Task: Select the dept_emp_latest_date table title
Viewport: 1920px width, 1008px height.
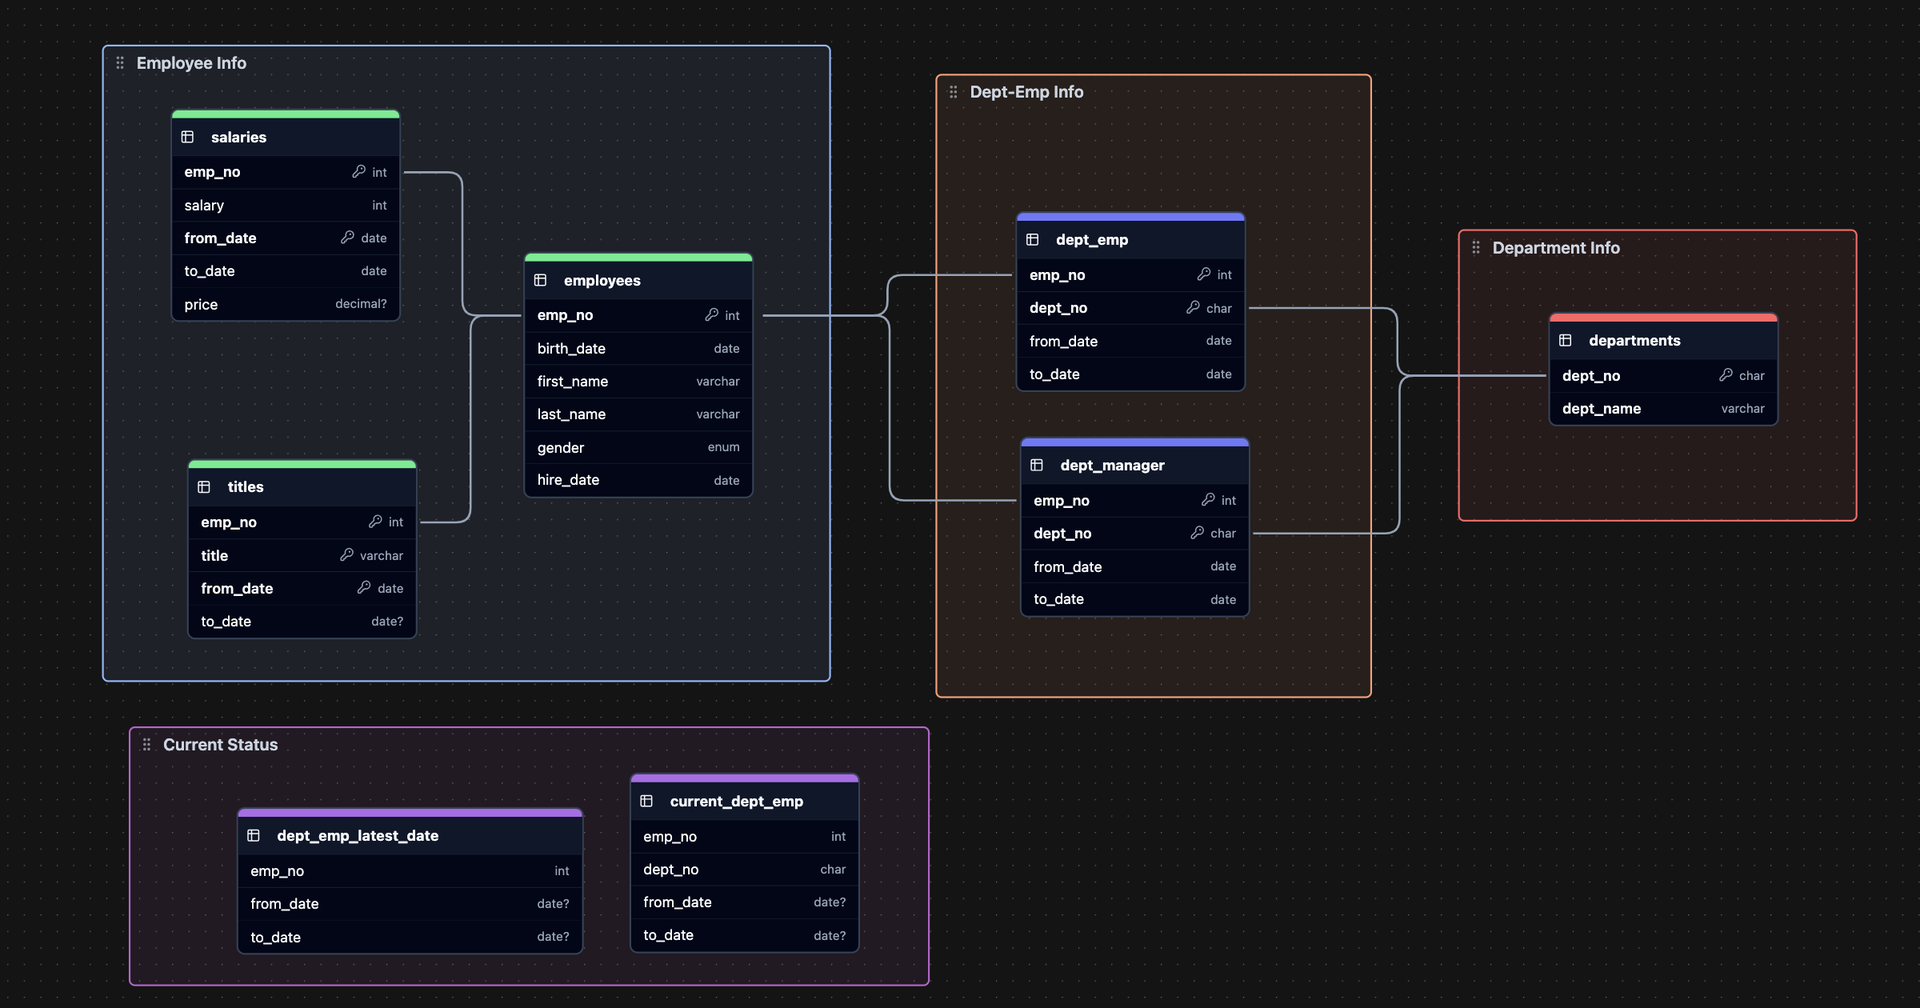Action: point(357,835)
